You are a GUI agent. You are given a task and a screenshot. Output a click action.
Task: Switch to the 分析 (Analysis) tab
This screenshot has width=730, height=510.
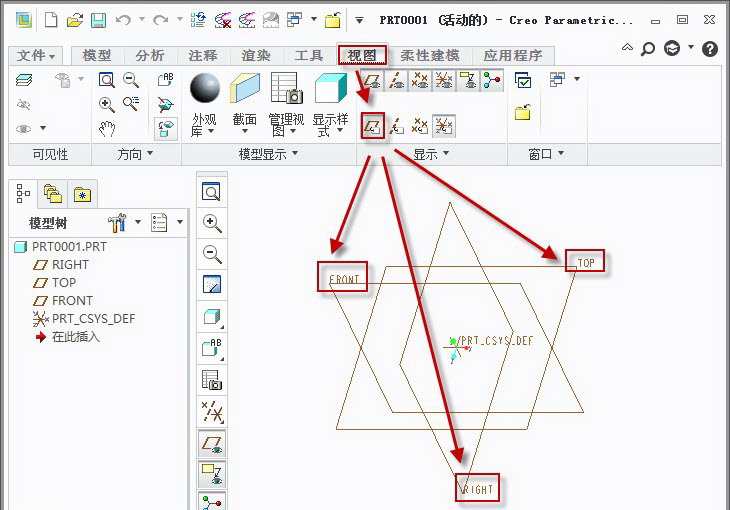(x=150, y=56)
